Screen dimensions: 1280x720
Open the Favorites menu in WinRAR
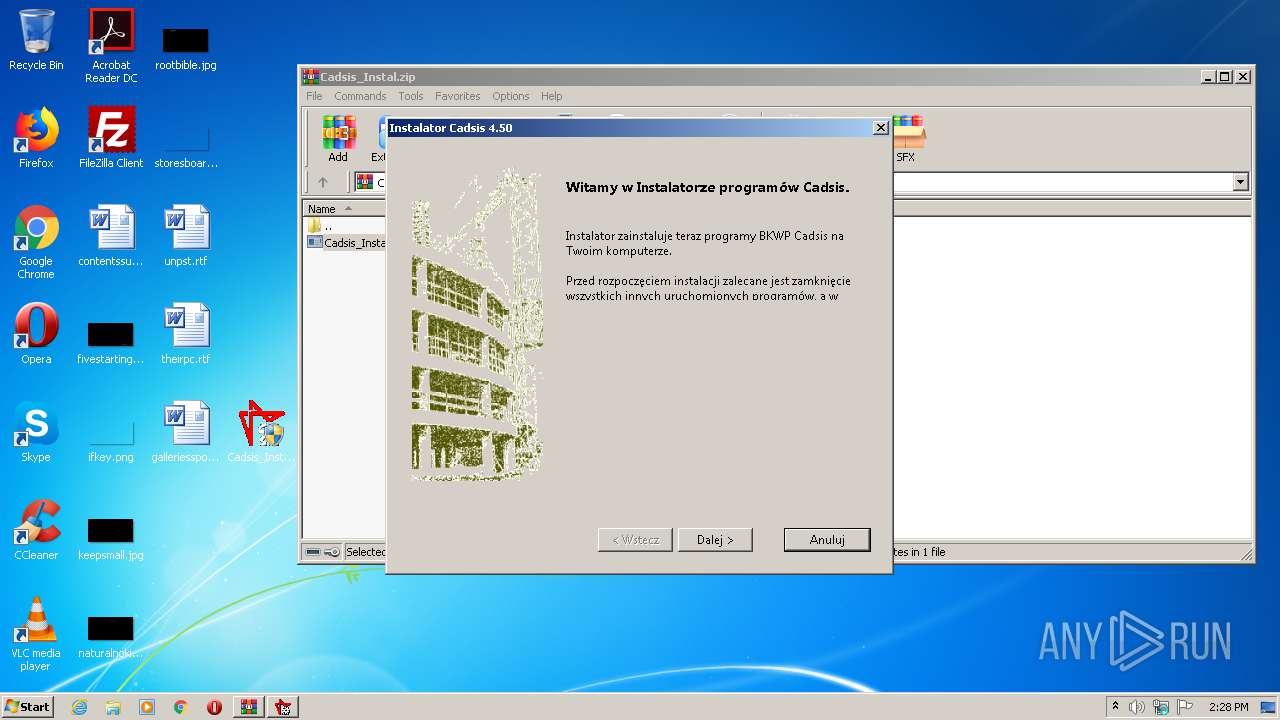click(458, 96)
